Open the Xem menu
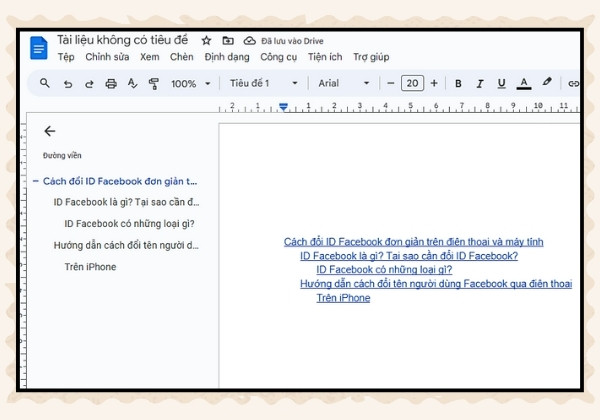 pyautogui.click(x=150, y=57)
